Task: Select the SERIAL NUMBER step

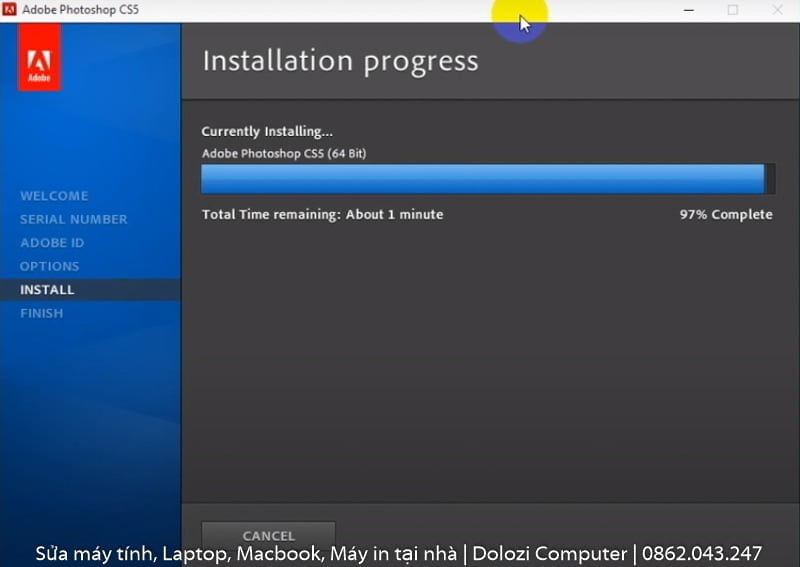Action: click(x=73, y=219)
